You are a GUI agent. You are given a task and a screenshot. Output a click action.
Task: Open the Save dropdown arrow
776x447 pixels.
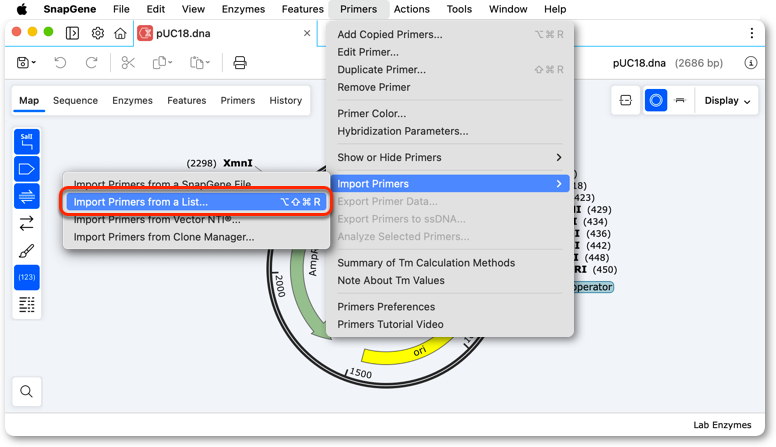(34, 63)
